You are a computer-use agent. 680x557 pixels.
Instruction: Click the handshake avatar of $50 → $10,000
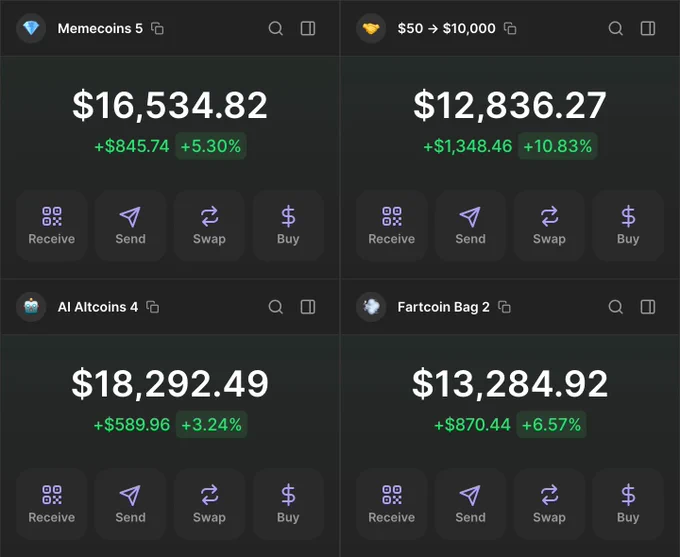pos(371,29)
